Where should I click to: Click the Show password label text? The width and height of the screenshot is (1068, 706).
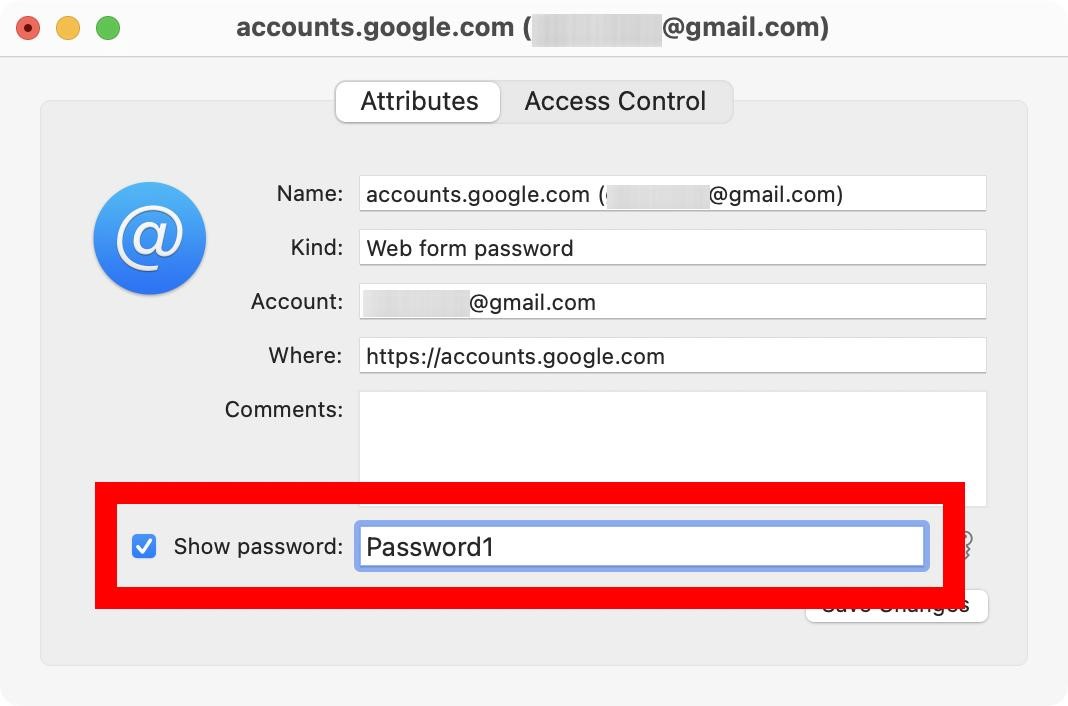point(256,546)
